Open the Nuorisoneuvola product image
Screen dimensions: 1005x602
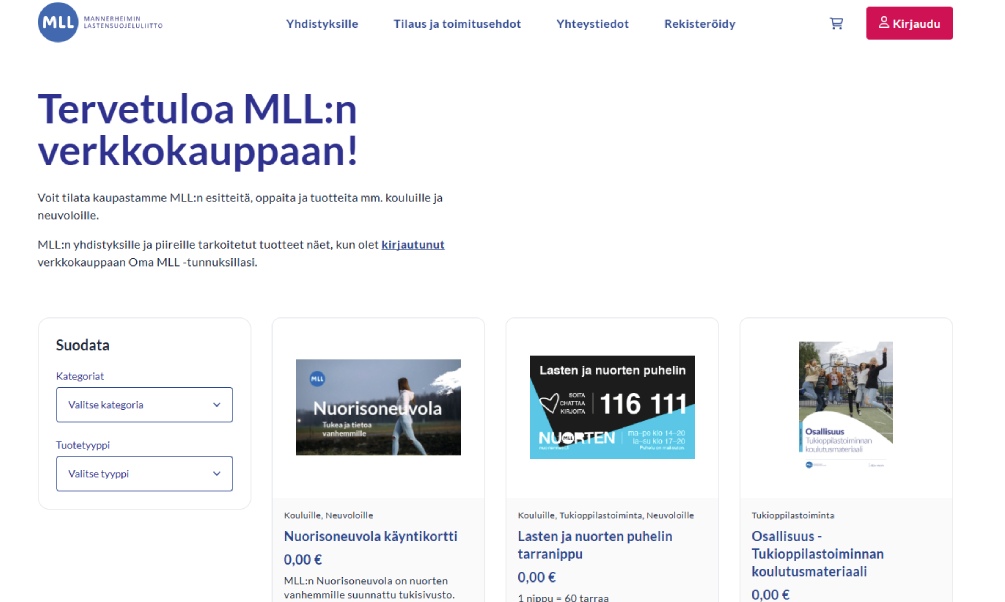point(378,407)
